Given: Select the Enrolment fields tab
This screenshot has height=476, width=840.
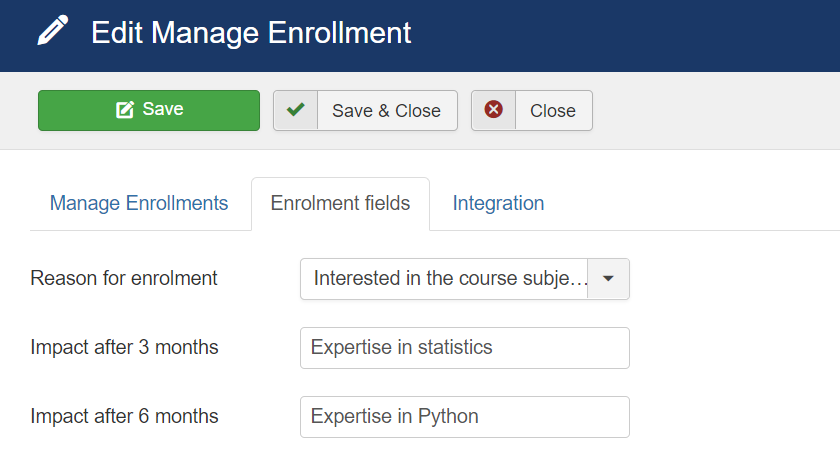Looking at the screenshot, I should (x=340, y=204).
